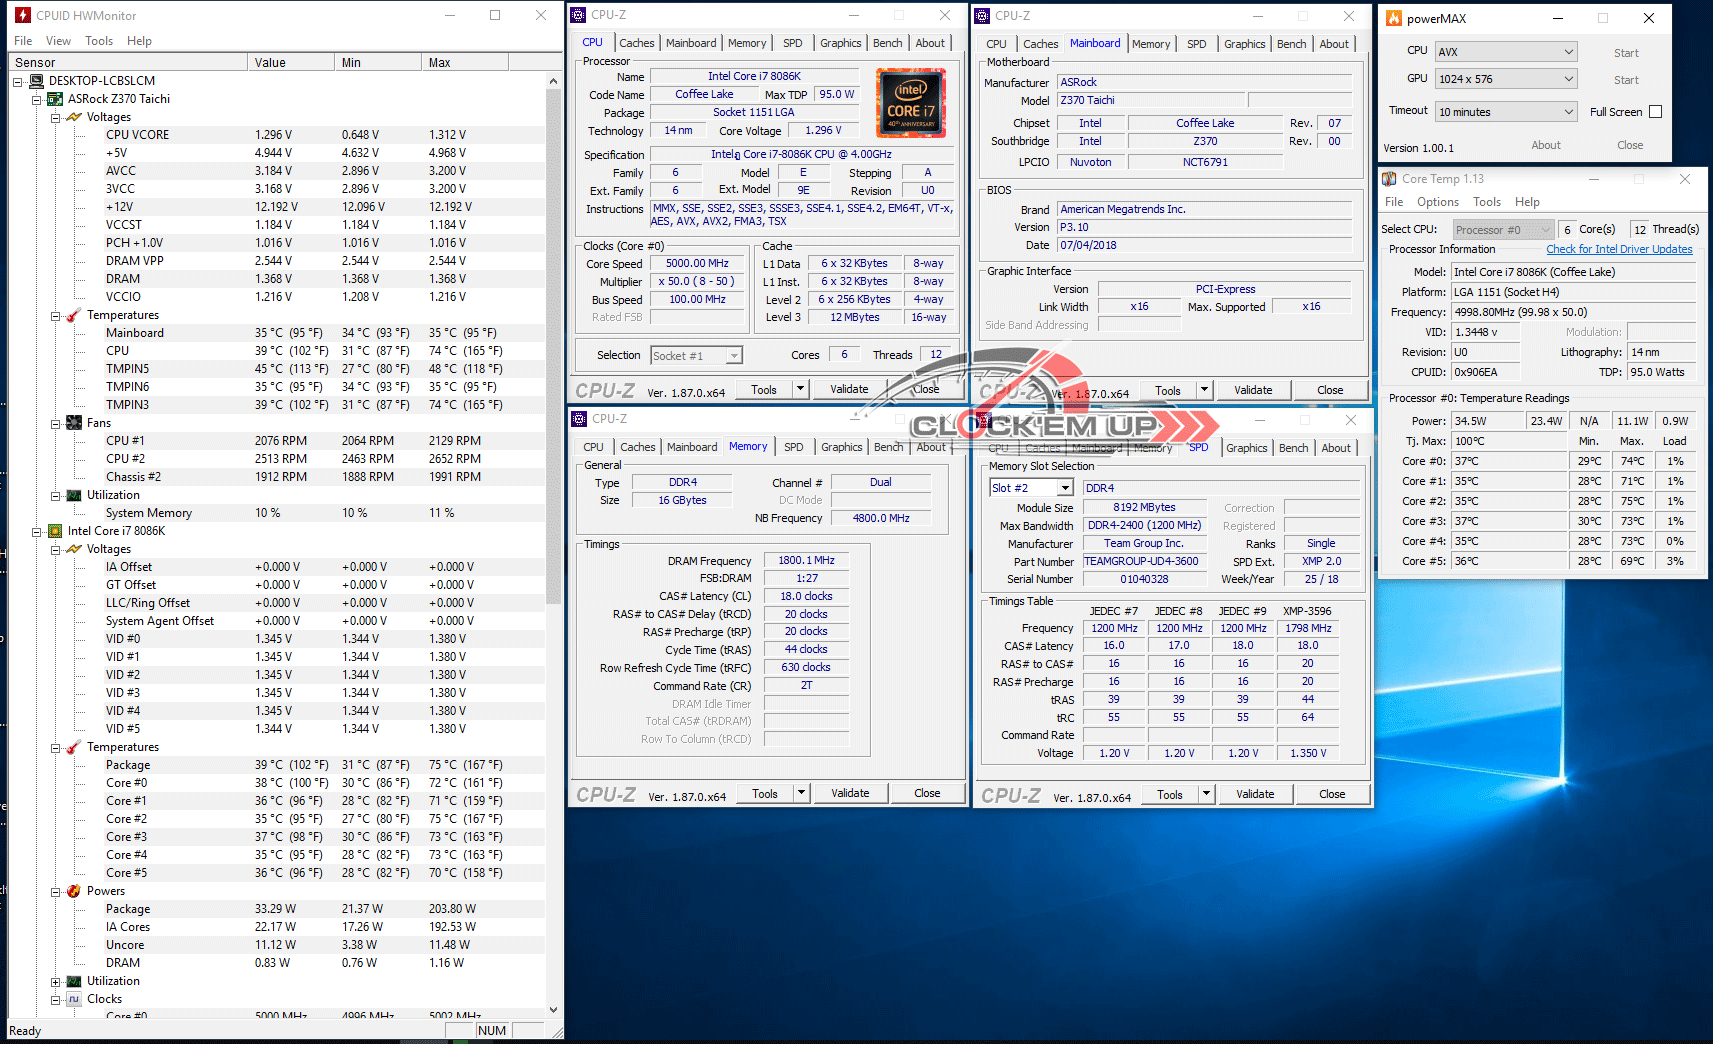Click the ASRock Z370 Taichi motherboard icon

[x=56, y=99]
